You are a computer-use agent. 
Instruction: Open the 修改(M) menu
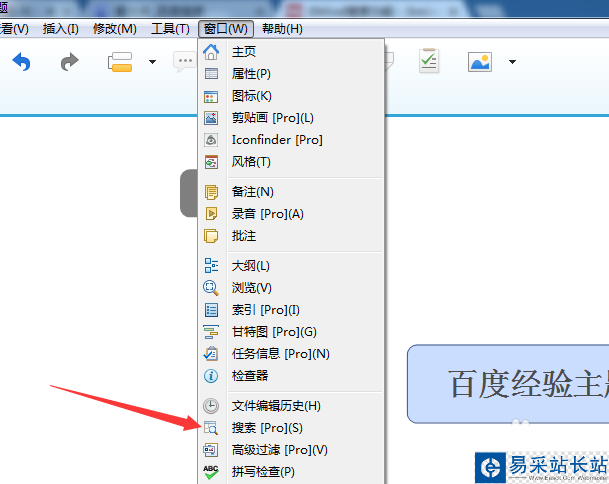tap(115, 29)
